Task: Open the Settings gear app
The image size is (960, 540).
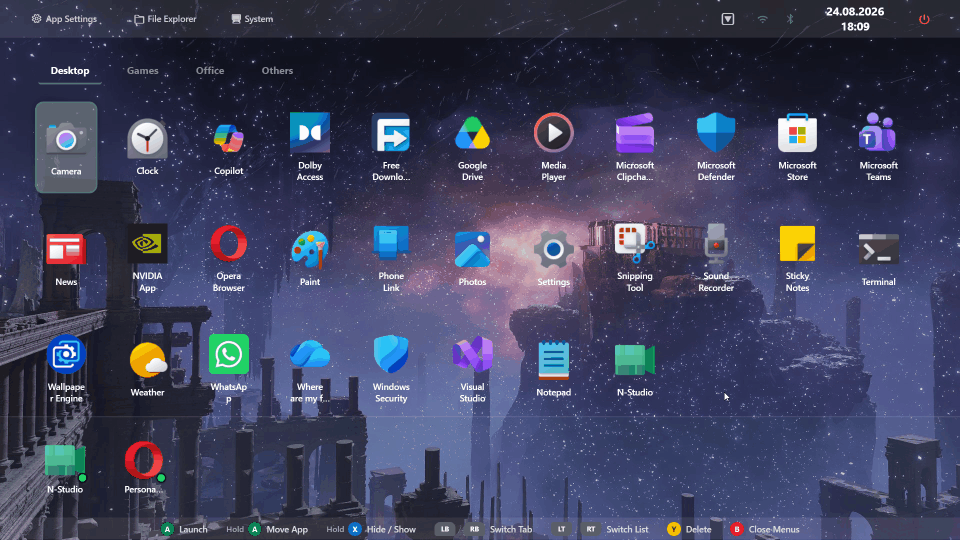Action: click(x=553, y=258)
